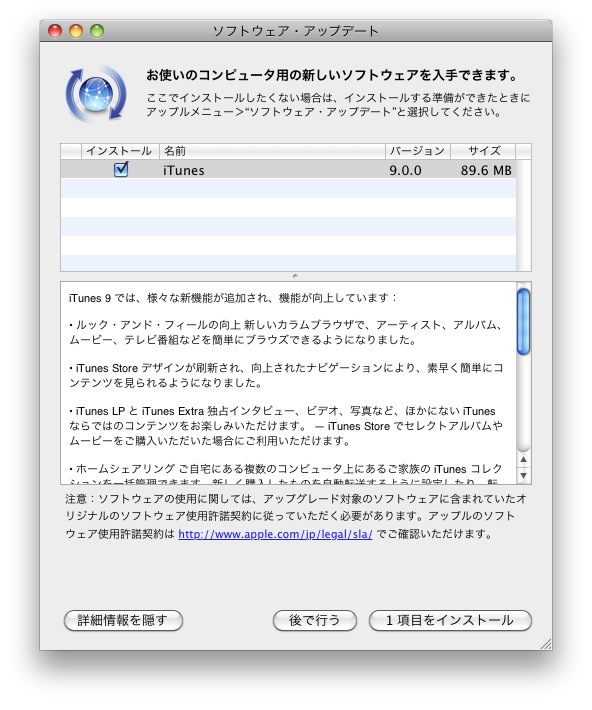Viewport: 592px width, 710px height.
Task: Zoom the window with green button
Action: pos(97,31)
